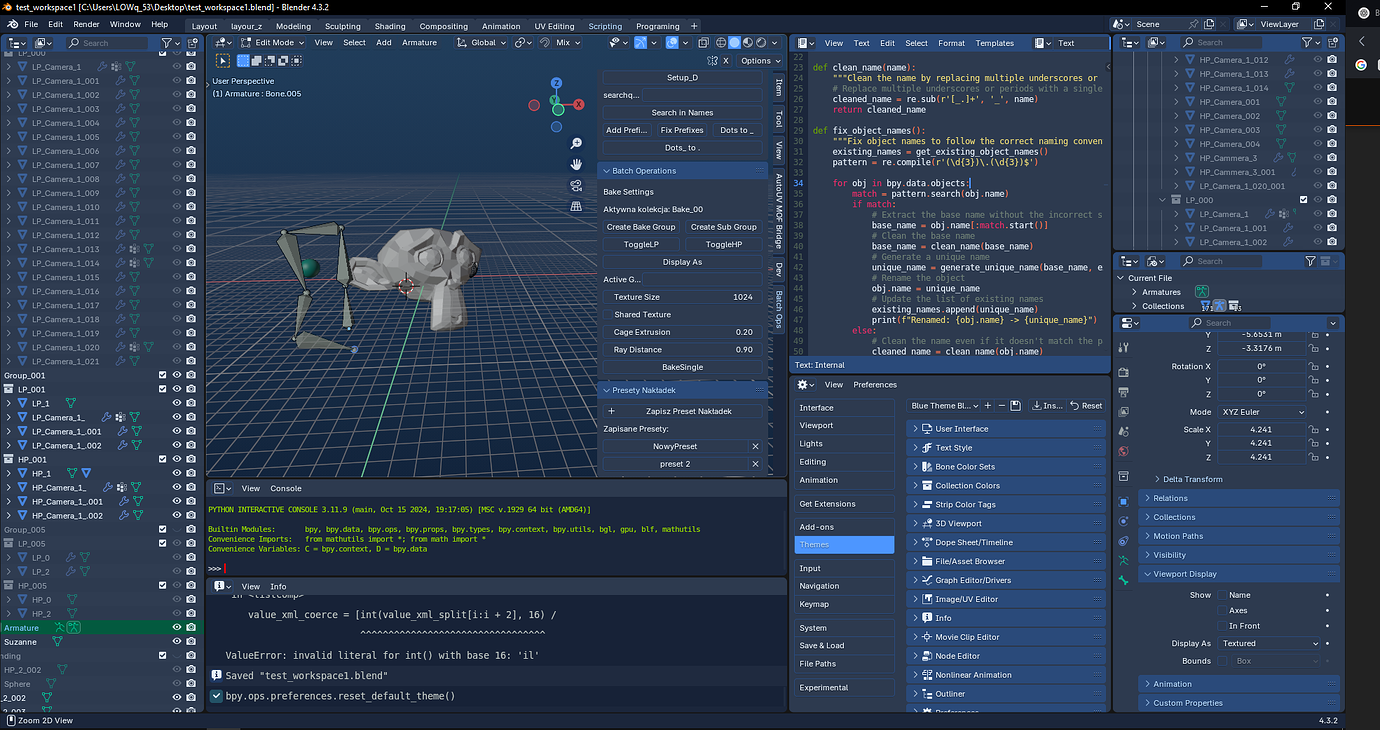Toggle camera view gizmo in viewport

pyautogui.click(x=576, y=185)
